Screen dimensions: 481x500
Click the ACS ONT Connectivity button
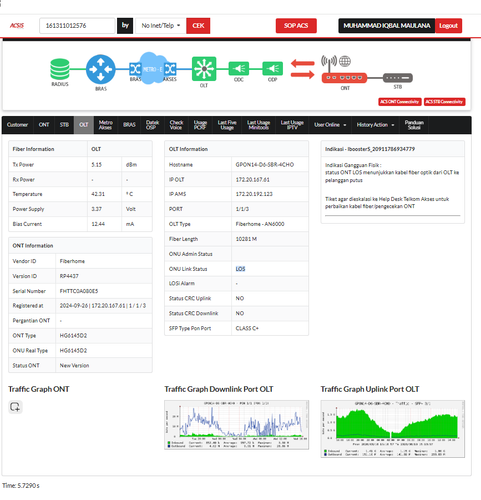tap(400, 102)
